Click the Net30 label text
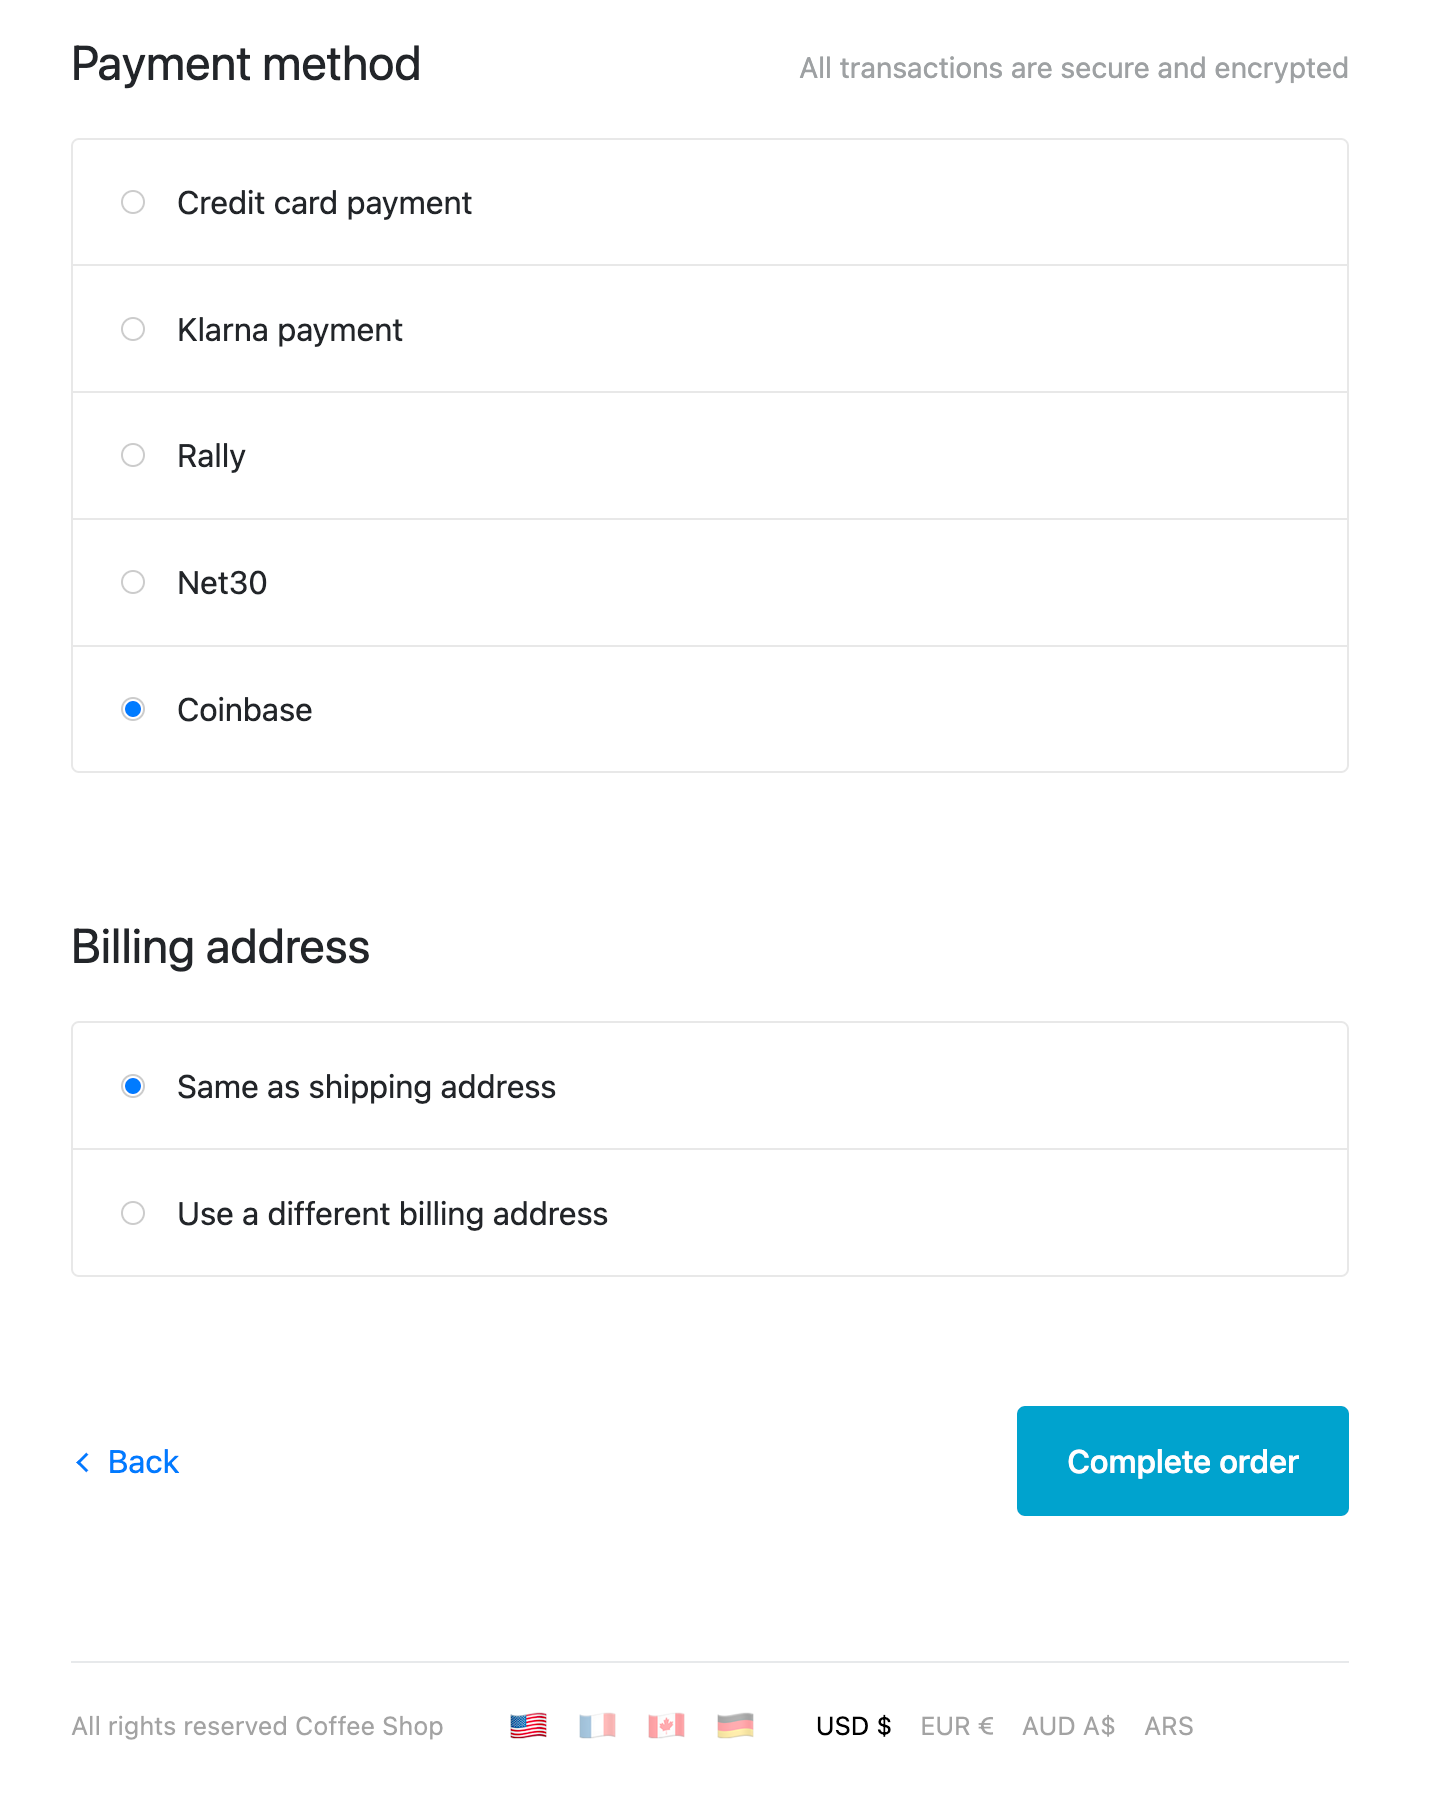The height and width of the screenshot is (1800, 1444). tap(222, 583)
